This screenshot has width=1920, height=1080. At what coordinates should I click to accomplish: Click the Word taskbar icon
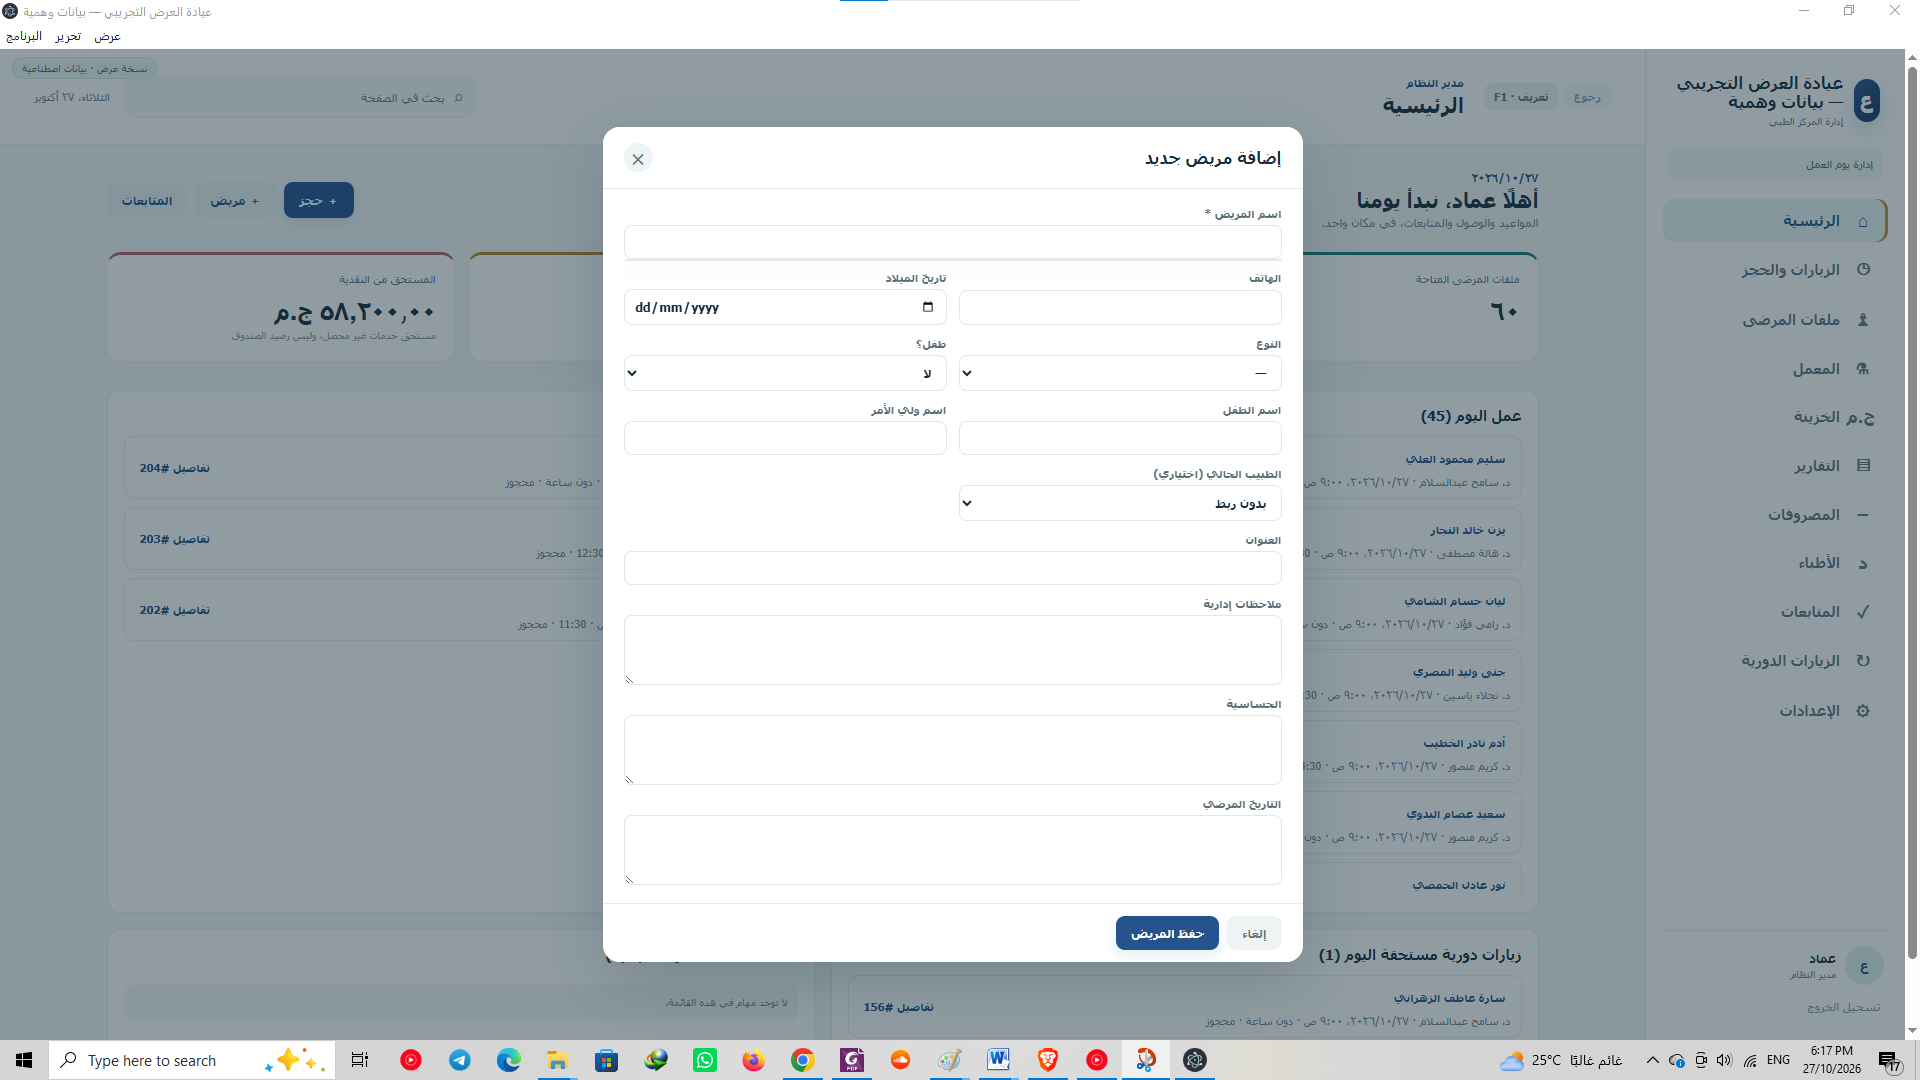(998, 1060)
